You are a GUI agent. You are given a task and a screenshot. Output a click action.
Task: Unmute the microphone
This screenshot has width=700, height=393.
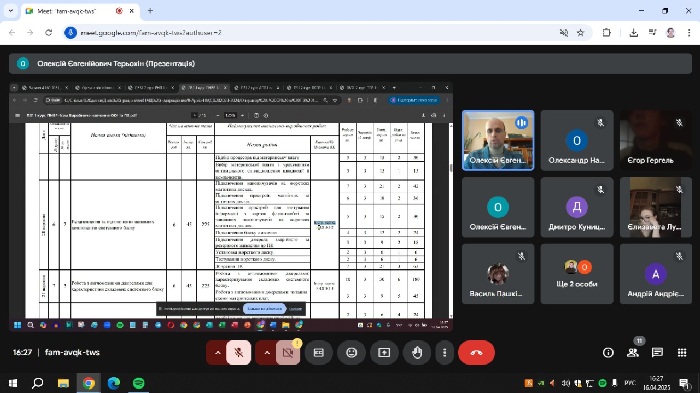click(238, 352)
